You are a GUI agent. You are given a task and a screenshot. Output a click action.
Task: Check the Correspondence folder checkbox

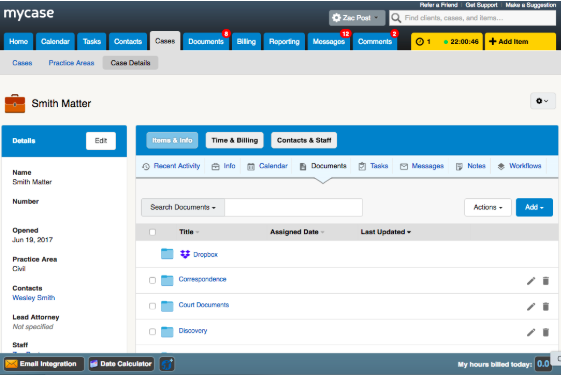click(152, 280)
